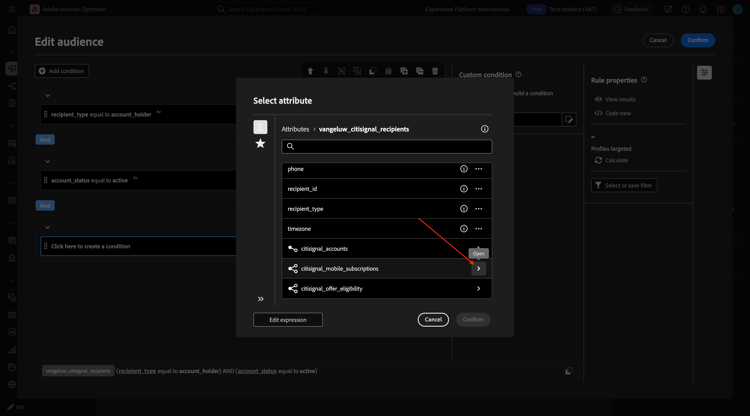Viewport: 750px width, 416px height.
Task: Open the apps grid switcher
Action: point(720,9)
